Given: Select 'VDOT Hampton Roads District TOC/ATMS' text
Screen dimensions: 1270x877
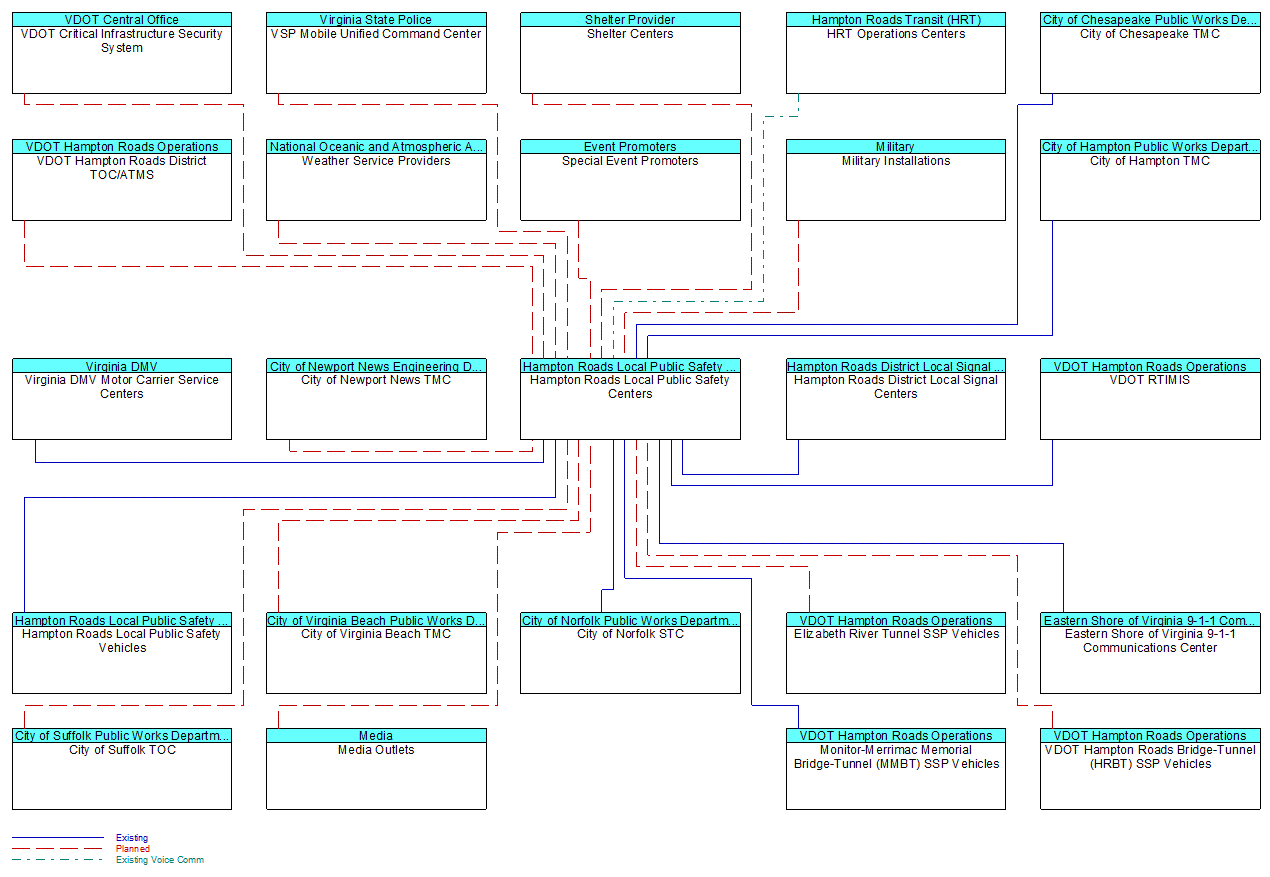Looking at the screenshot, I should (122, 168).
